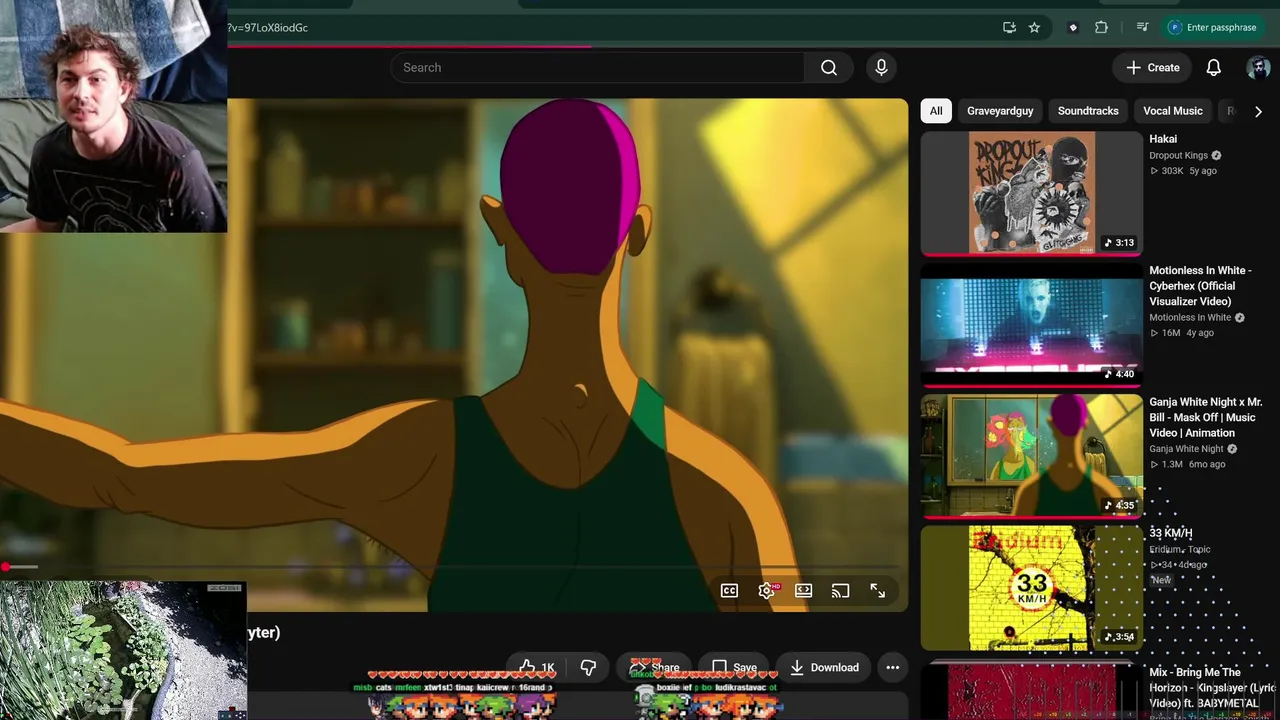Open the Hakai video thumbnail
This screenshot has width=1280, height=720.
(1031, 192)
